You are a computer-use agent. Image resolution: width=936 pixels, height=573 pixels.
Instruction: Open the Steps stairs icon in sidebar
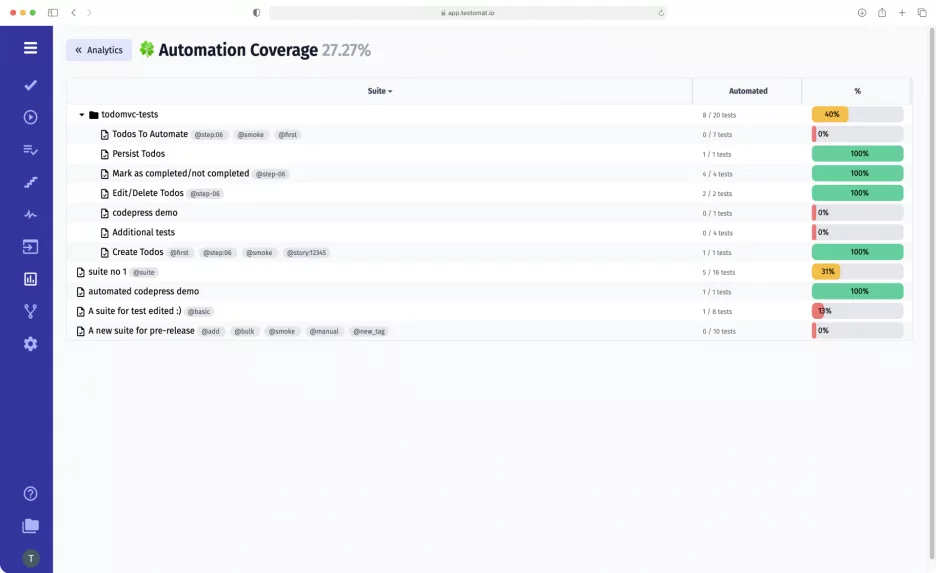pos(30,182)
